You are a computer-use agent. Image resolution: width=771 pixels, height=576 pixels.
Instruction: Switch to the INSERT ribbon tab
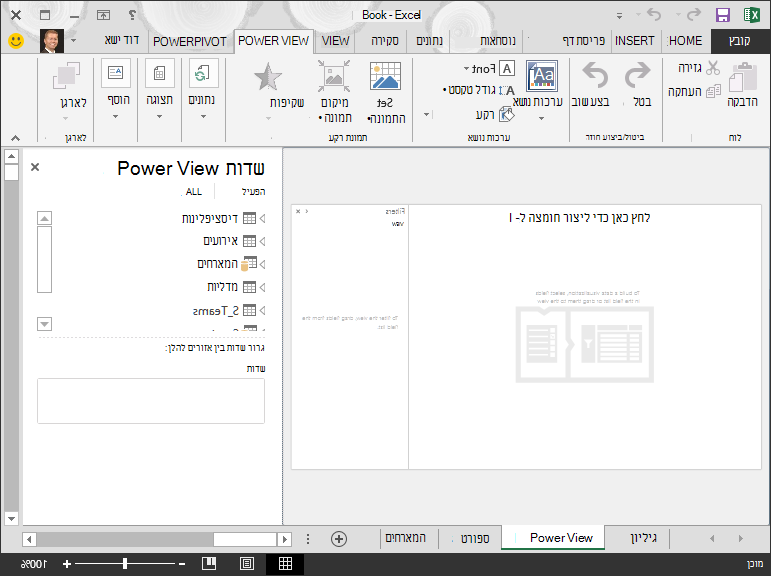click(x=634, y=41)
